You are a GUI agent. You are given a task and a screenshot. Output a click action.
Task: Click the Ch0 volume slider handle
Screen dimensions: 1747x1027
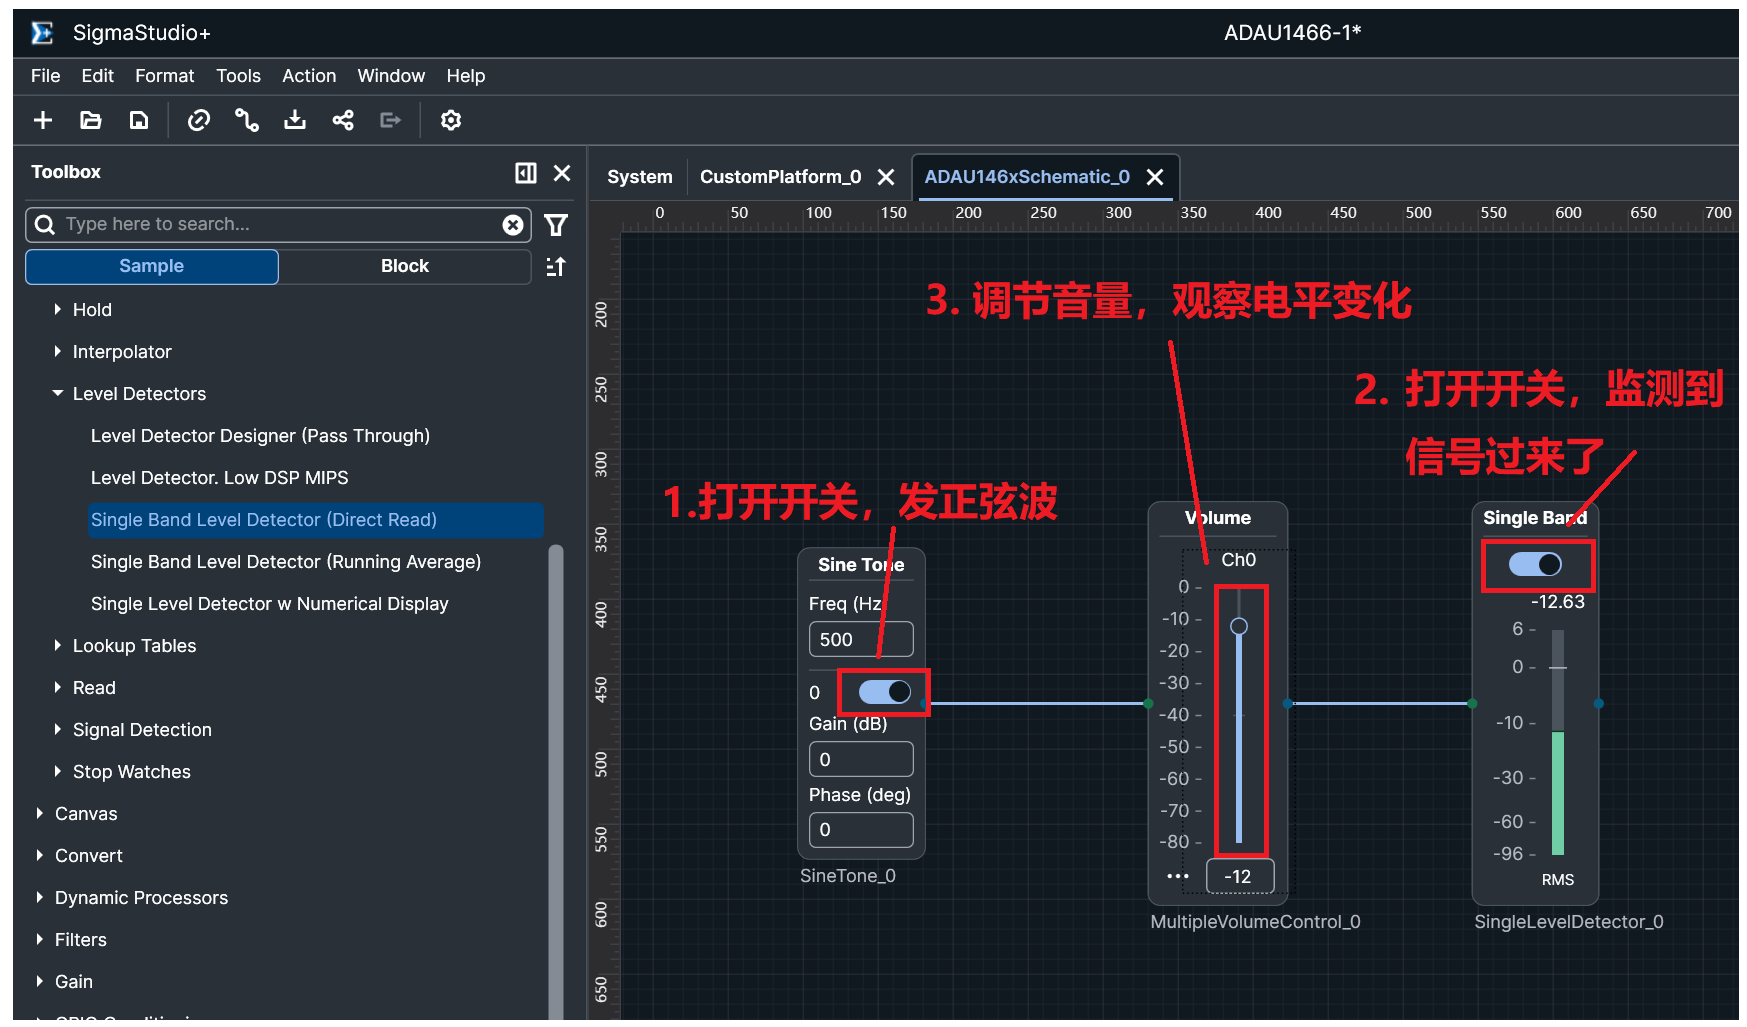(x=1239, y=626)
